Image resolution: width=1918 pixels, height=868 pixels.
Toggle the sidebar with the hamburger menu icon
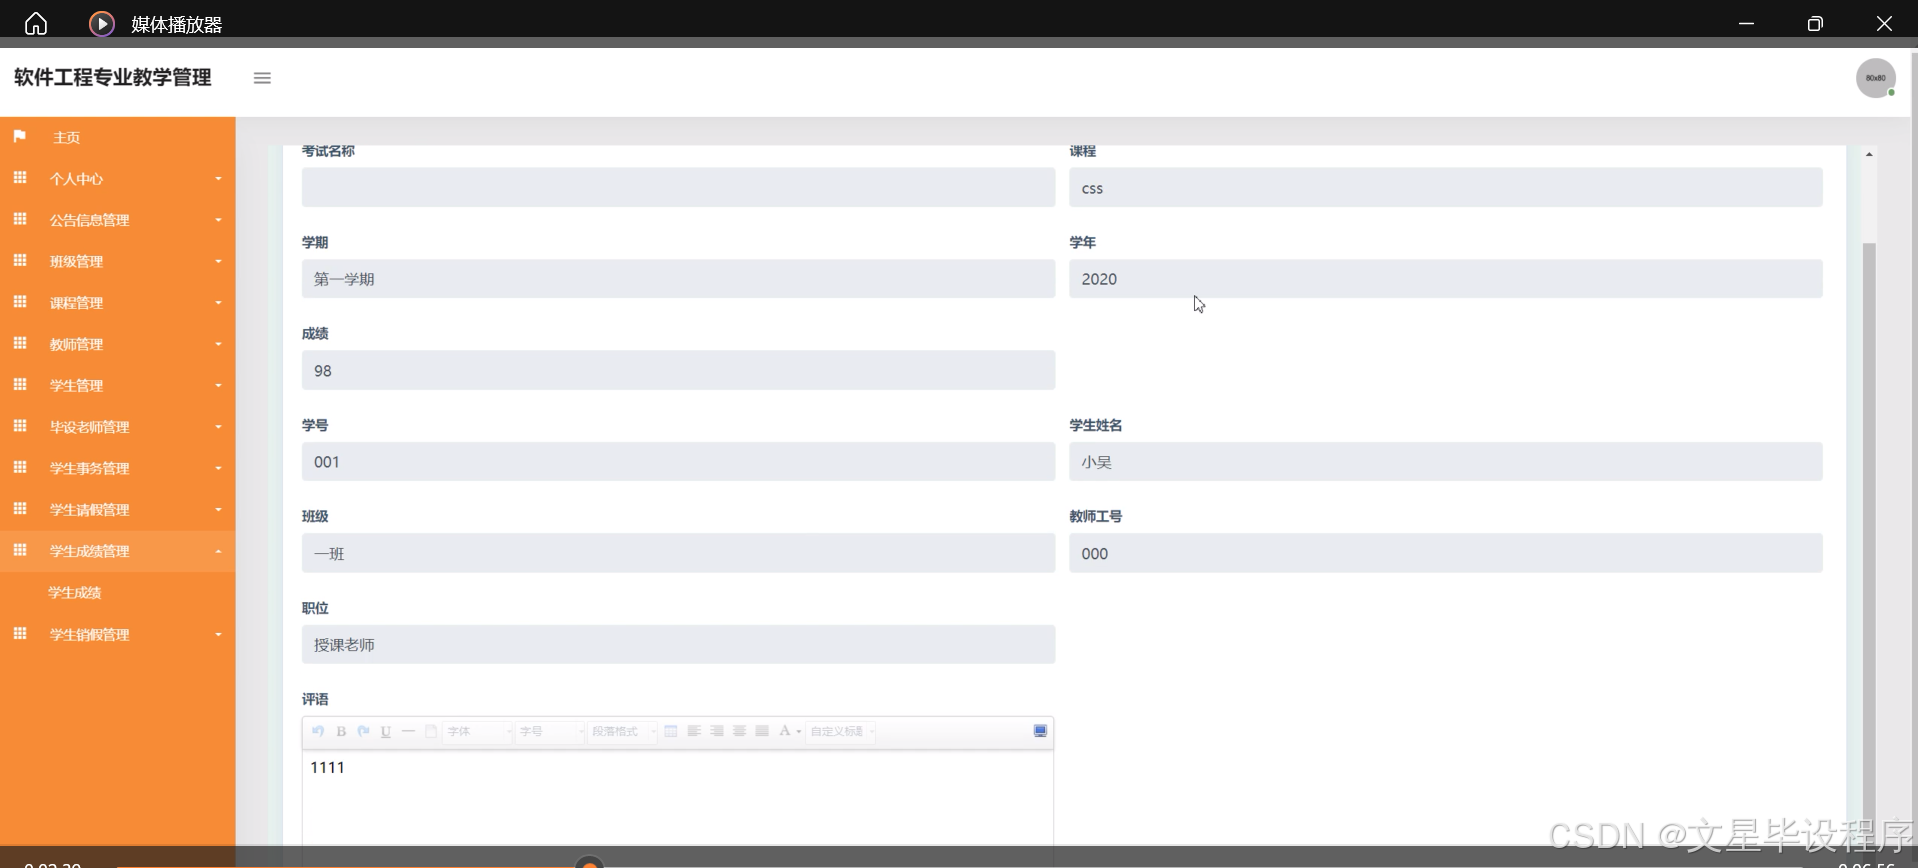(262, 78)
